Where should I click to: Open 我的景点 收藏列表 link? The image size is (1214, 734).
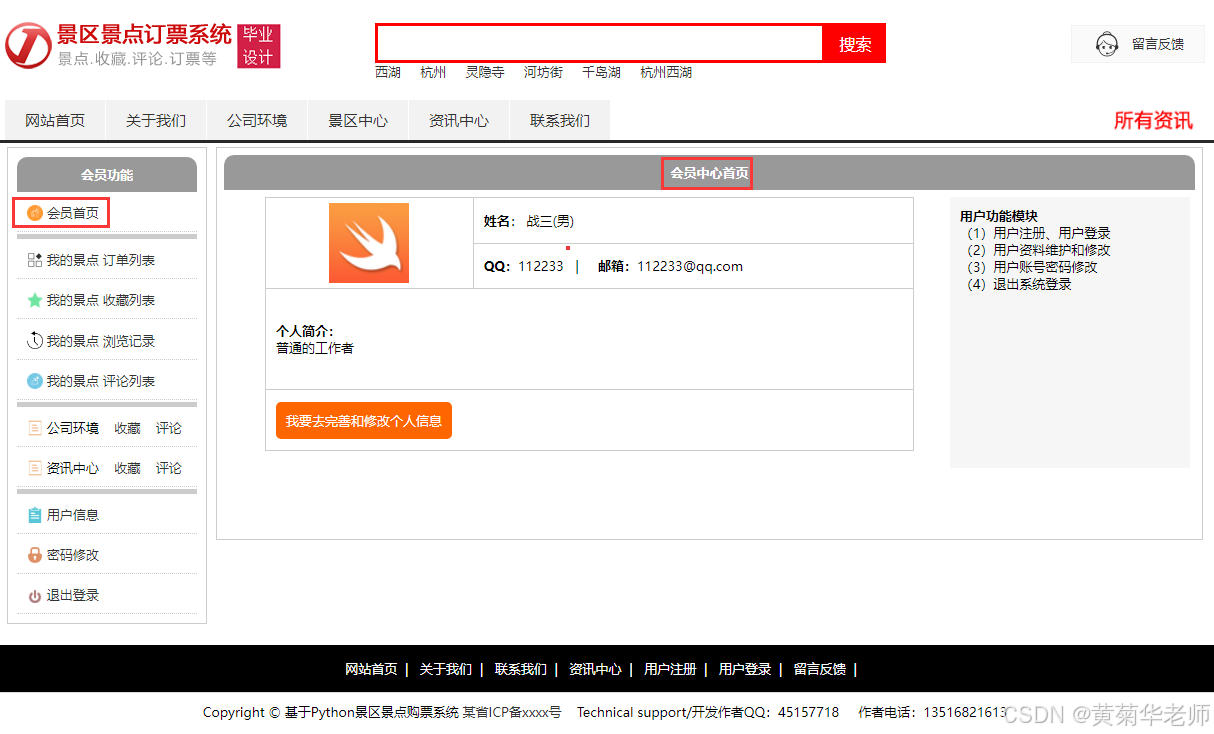(x=101, y=300)
